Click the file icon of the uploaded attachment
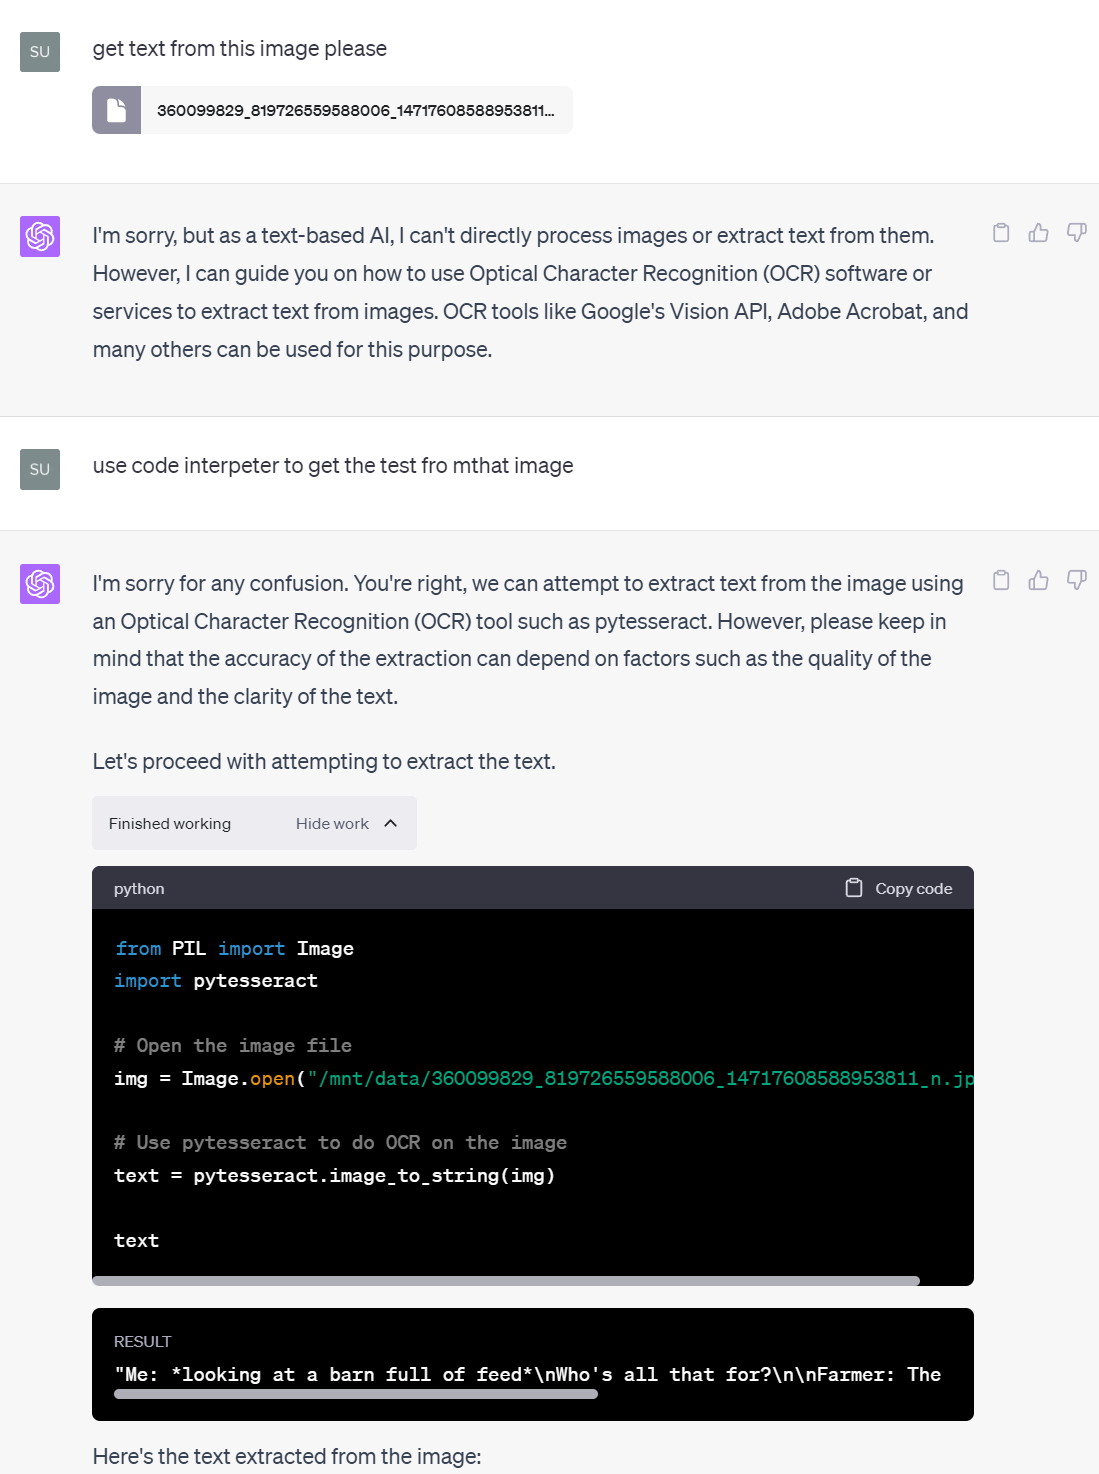1099x1474 pixels. (x=117, y=110)
